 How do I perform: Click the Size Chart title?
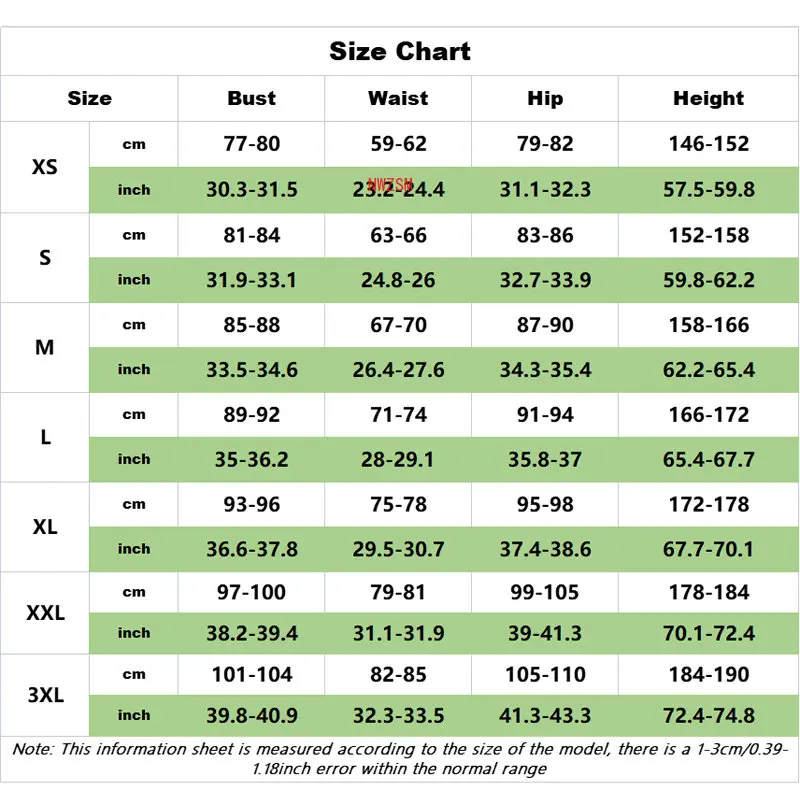(x=399, y=51)
